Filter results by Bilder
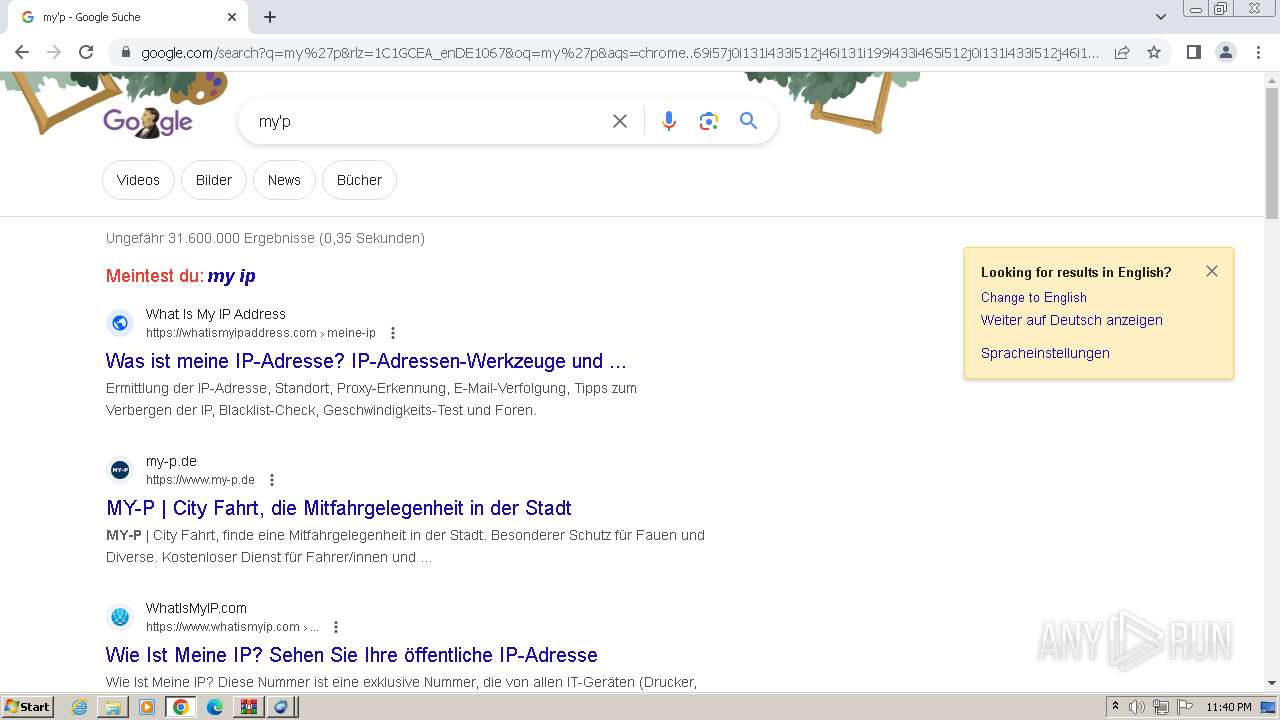The width and height of the screenshot is (1280, 720). (x=214, y=180)
